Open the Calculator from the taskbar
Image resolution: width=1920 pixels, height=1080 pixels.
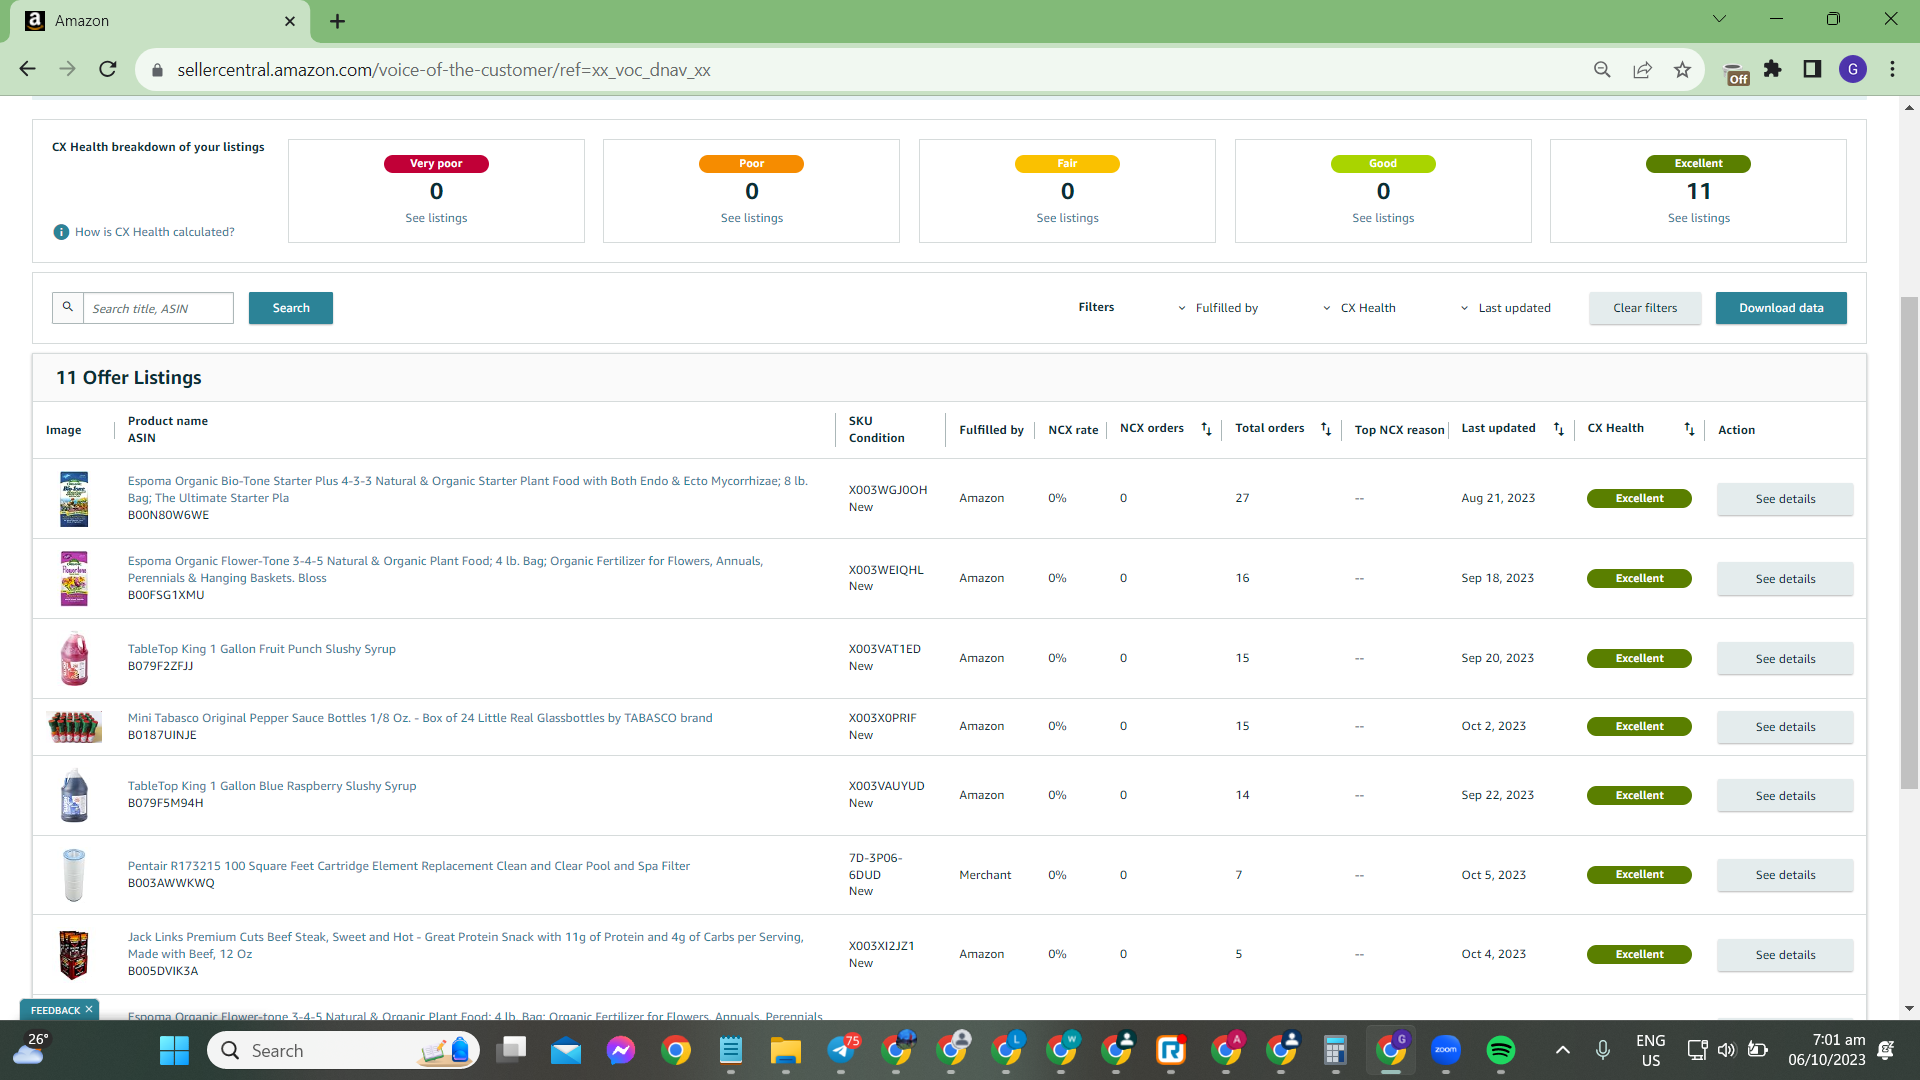point(1335,1050)
